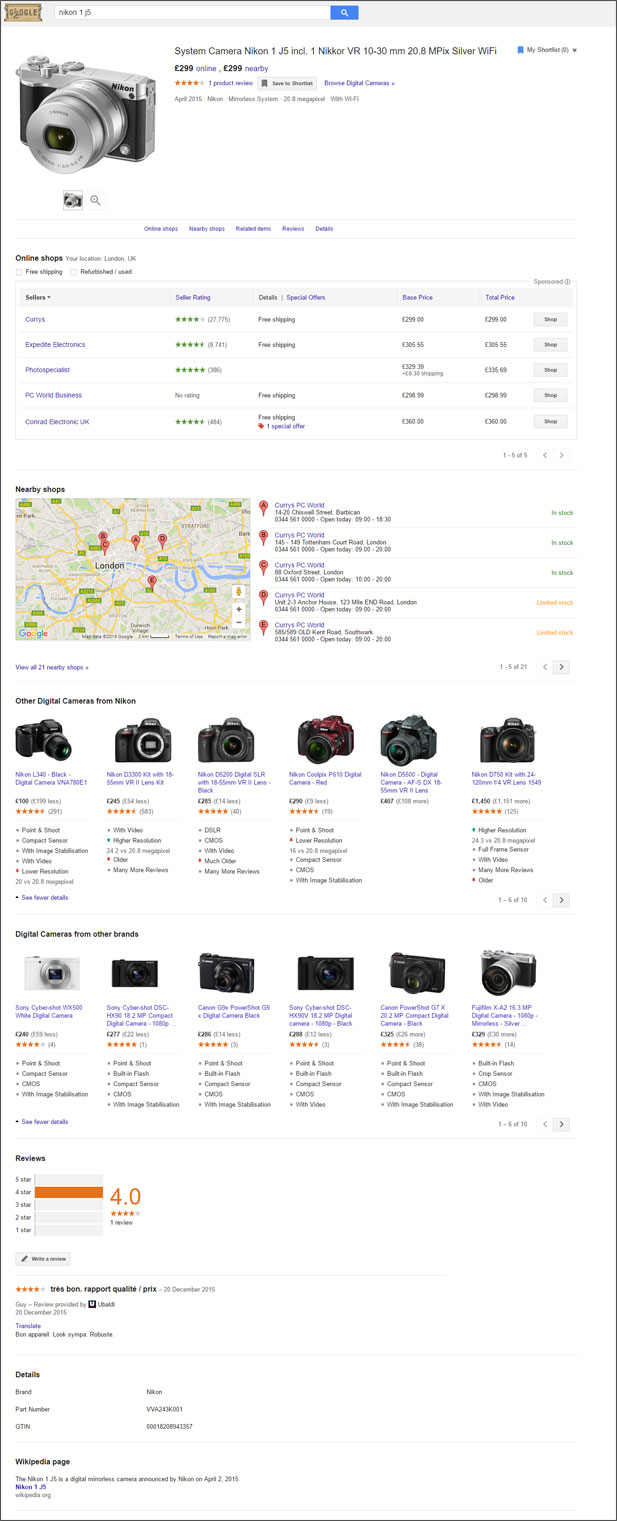Click the Sponsored info icon
The width and height of the screenshot is (617, 1521).
tap(567, 282)
